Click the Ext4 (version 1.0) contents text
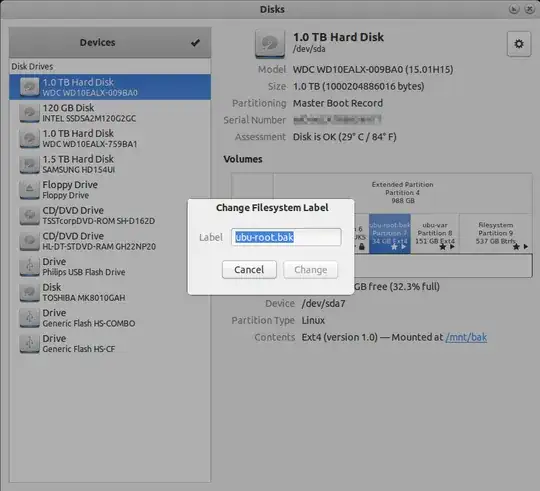The height and width of the screenshot is (491, 540). click(x=340, y=337)
